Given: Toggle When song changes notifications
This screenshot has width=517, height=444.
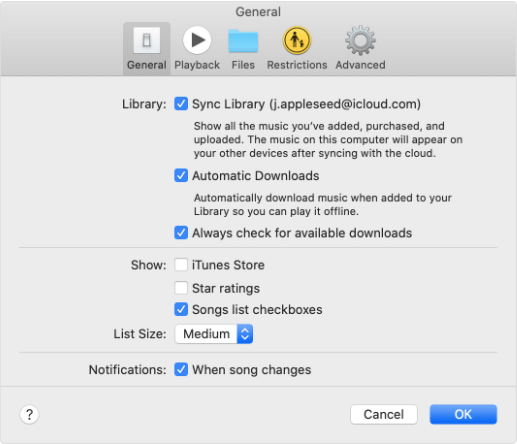Looking at the screenshot, I should (181, 369).
